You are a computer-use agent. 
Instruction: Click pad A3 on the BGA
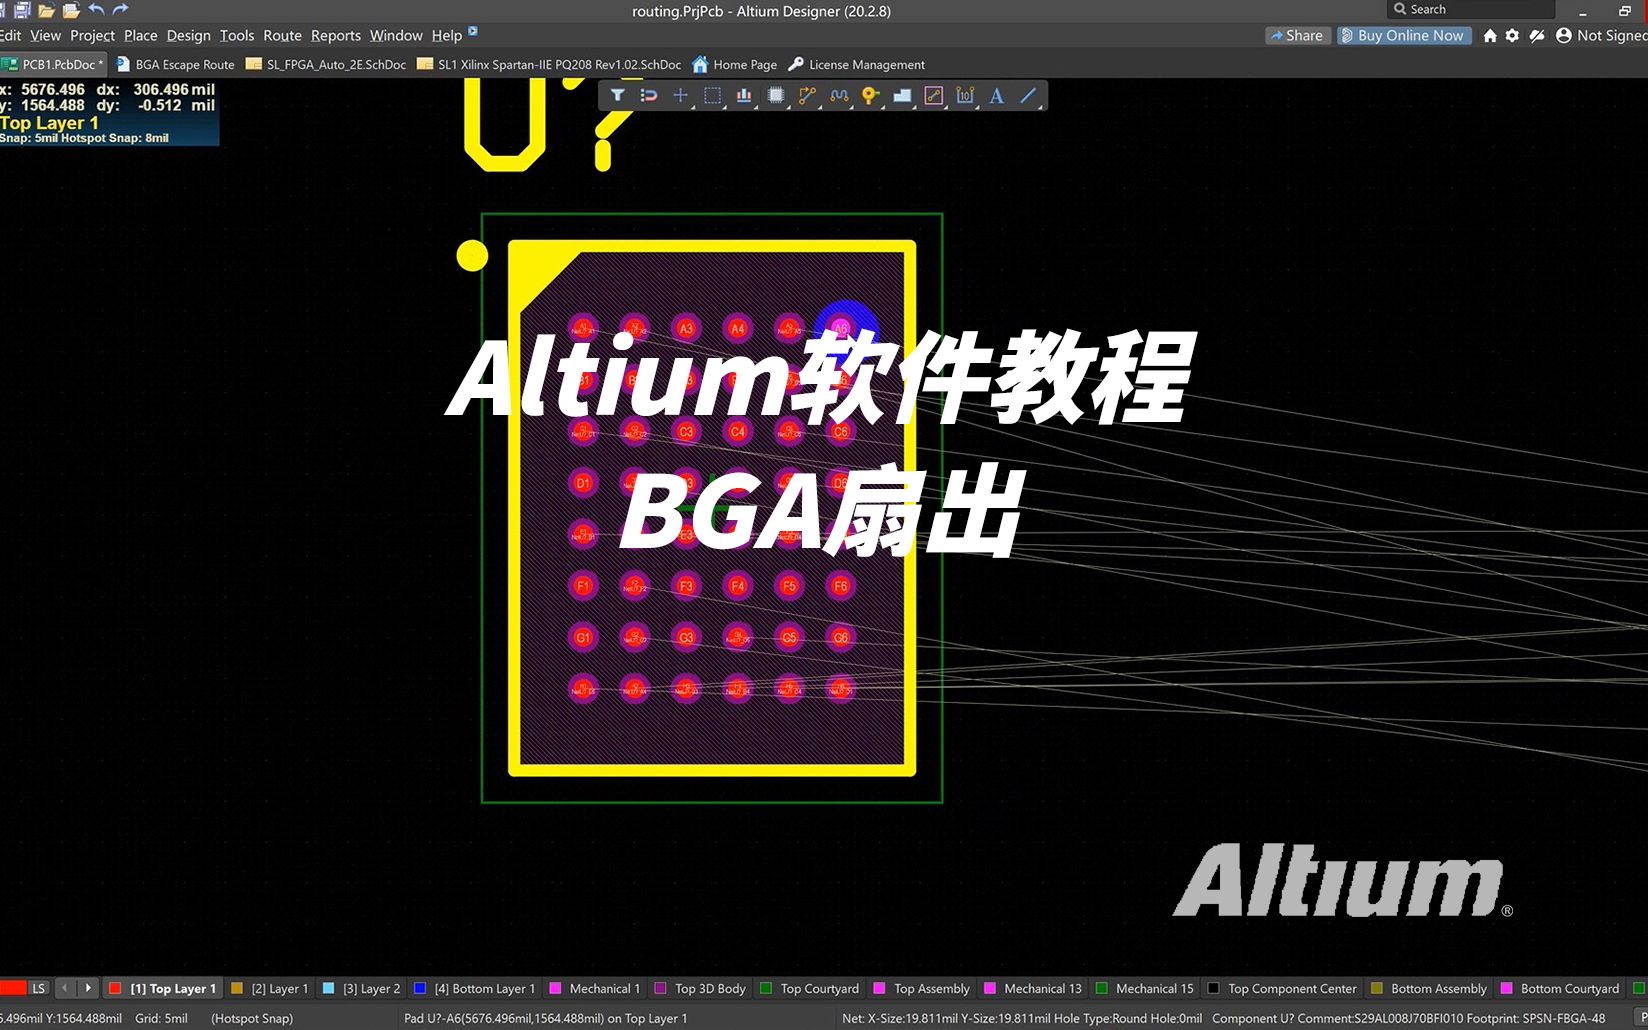point(686,328)
